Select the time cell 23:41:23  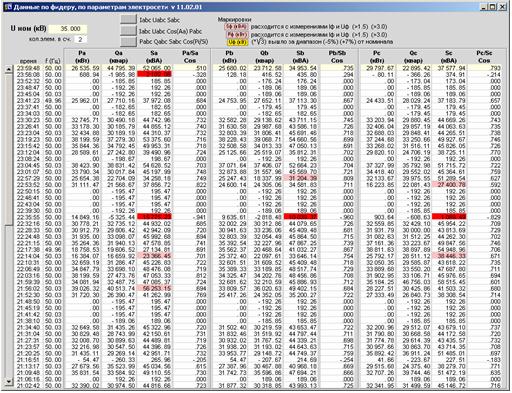coord(28,101)
